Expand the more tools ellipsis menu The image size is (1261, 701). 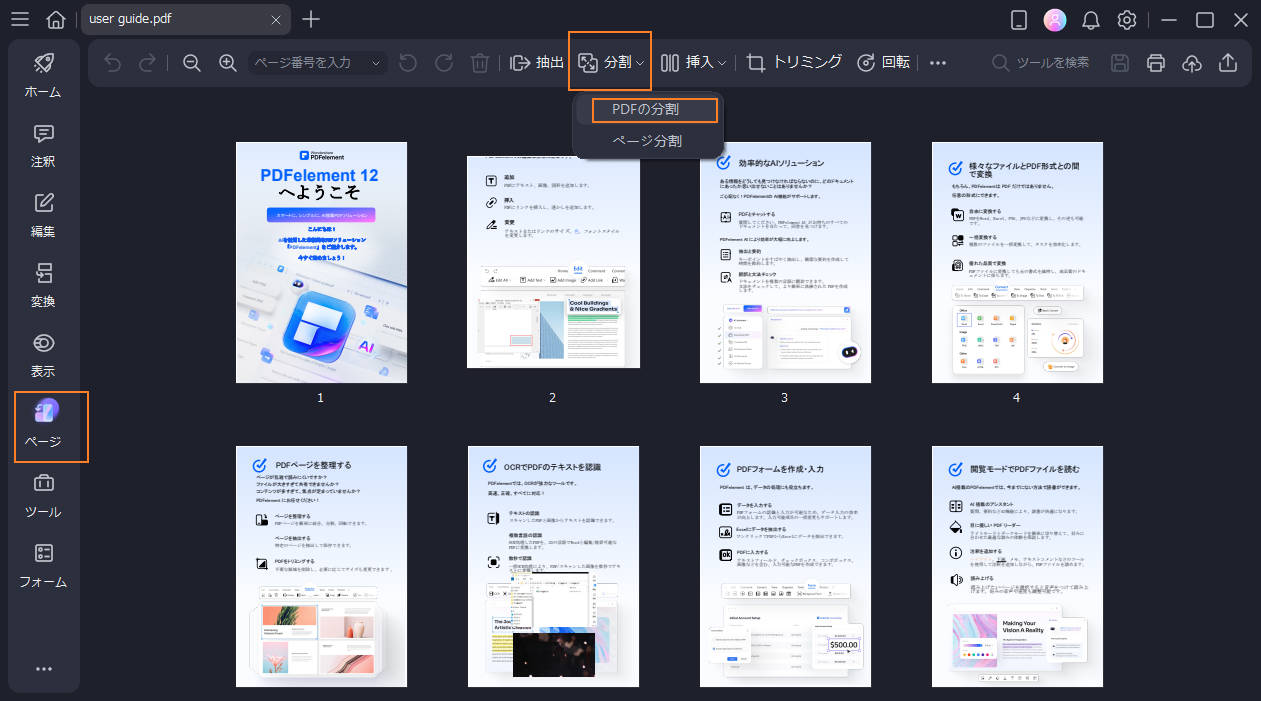pyautogui.click(x=938, y=62)
